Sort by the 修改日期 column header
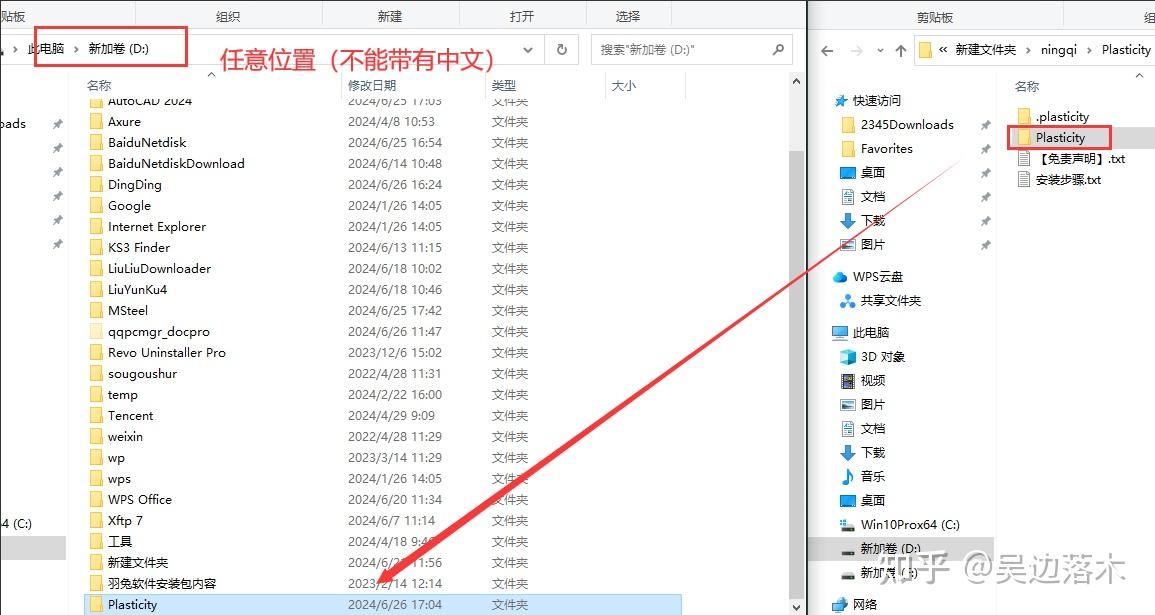The image size is (1155, 615). pyautogui.click(x=372, y=85)
